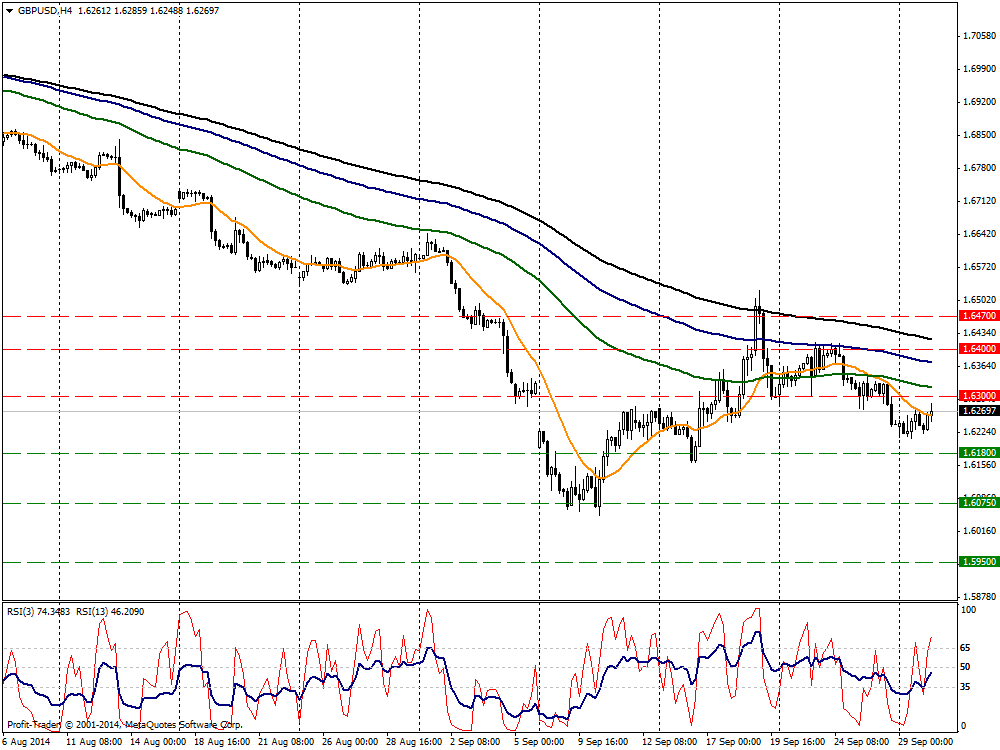Click the red 1.64000 resistance level label

(x=978, y=349)
